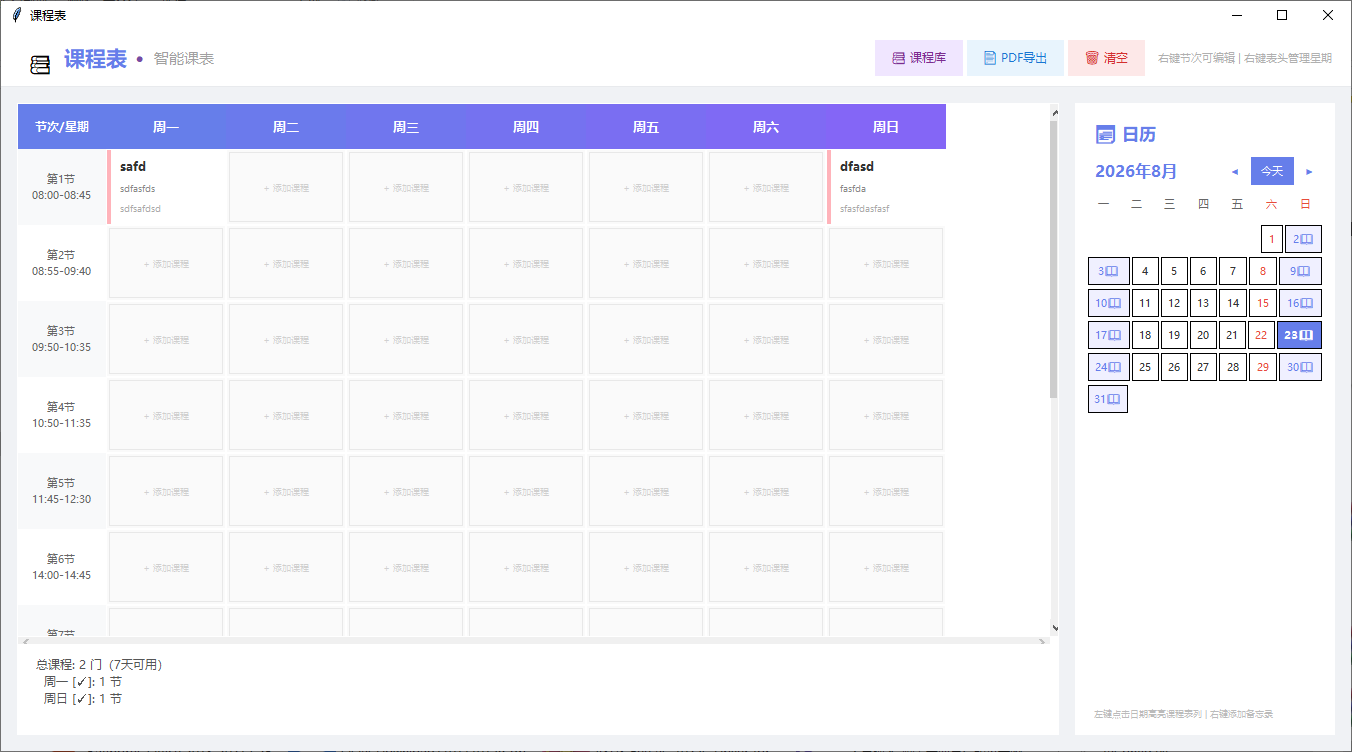1352x752 pixels.
Task: Go to the previous calendar month
Action: [1234, 171]
